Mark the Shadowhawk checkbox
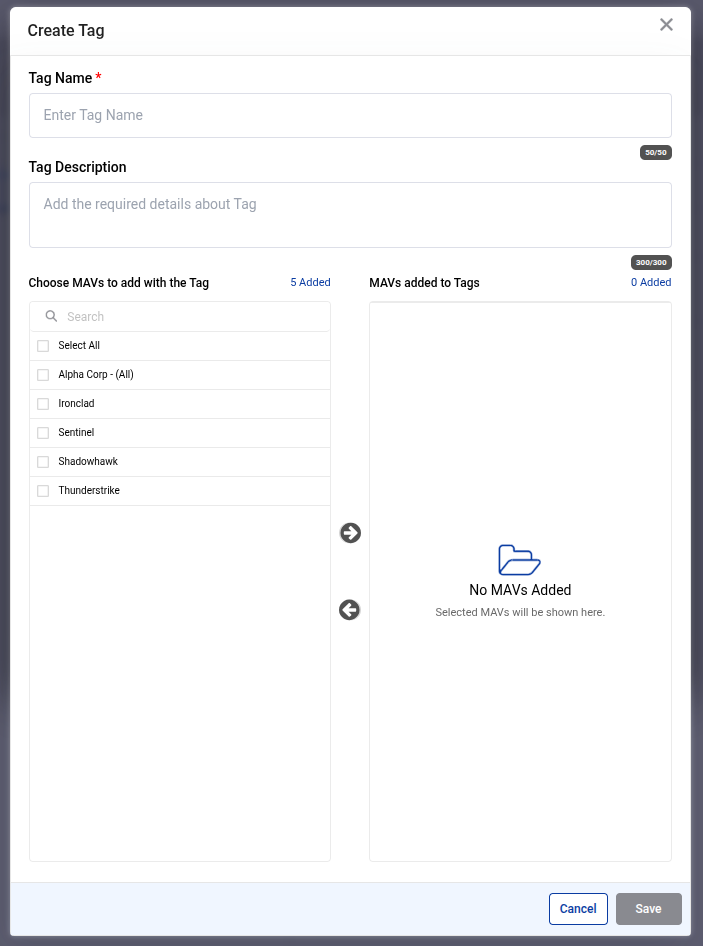The width and height of the screenshot is (703, 946). (x=43, y=462)
